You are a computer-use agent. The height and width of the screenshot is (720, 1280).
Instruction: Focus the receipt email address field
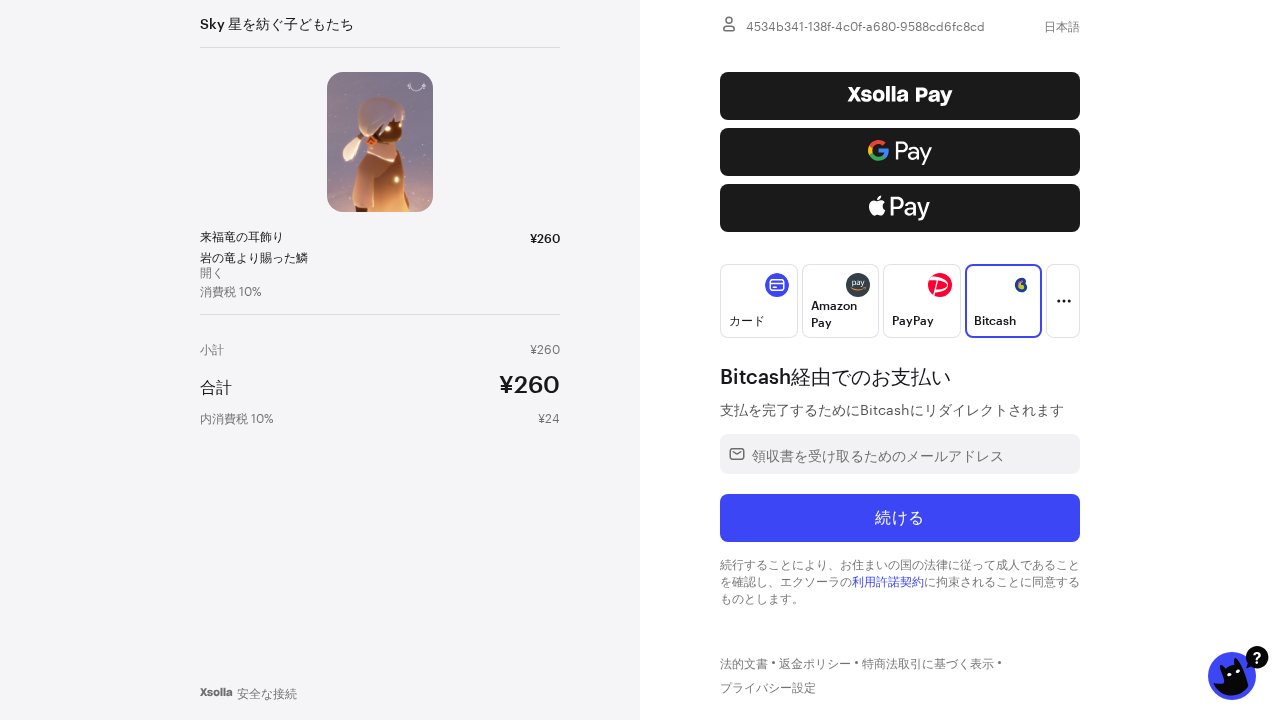900,454
